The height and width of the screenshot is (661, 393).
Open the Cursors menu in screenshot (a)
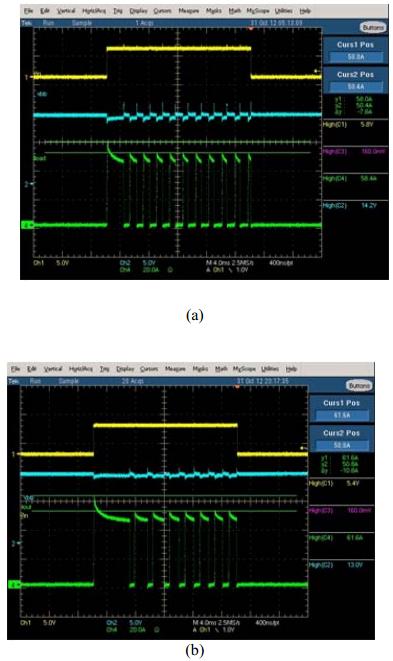(x=162, y=11)
